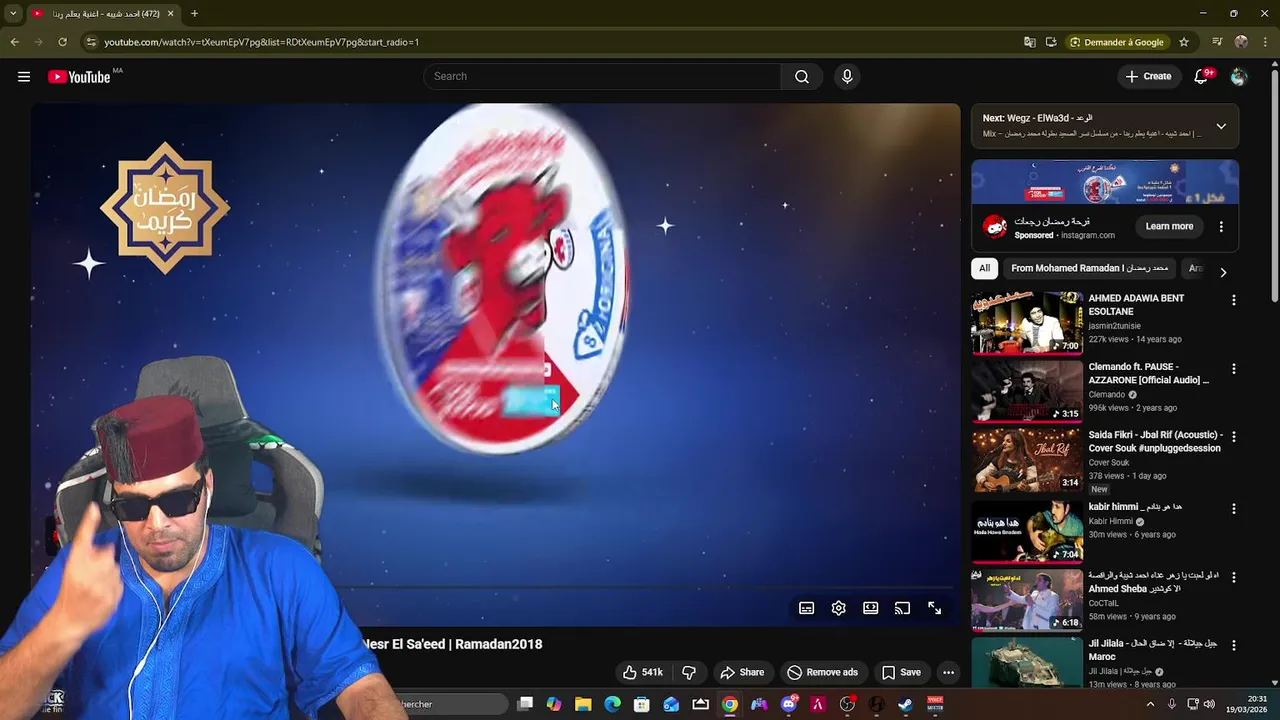Open volume control in system tray
Image resolution: width=1280 pixels, height=720 pixels.
coord(1208,704)
